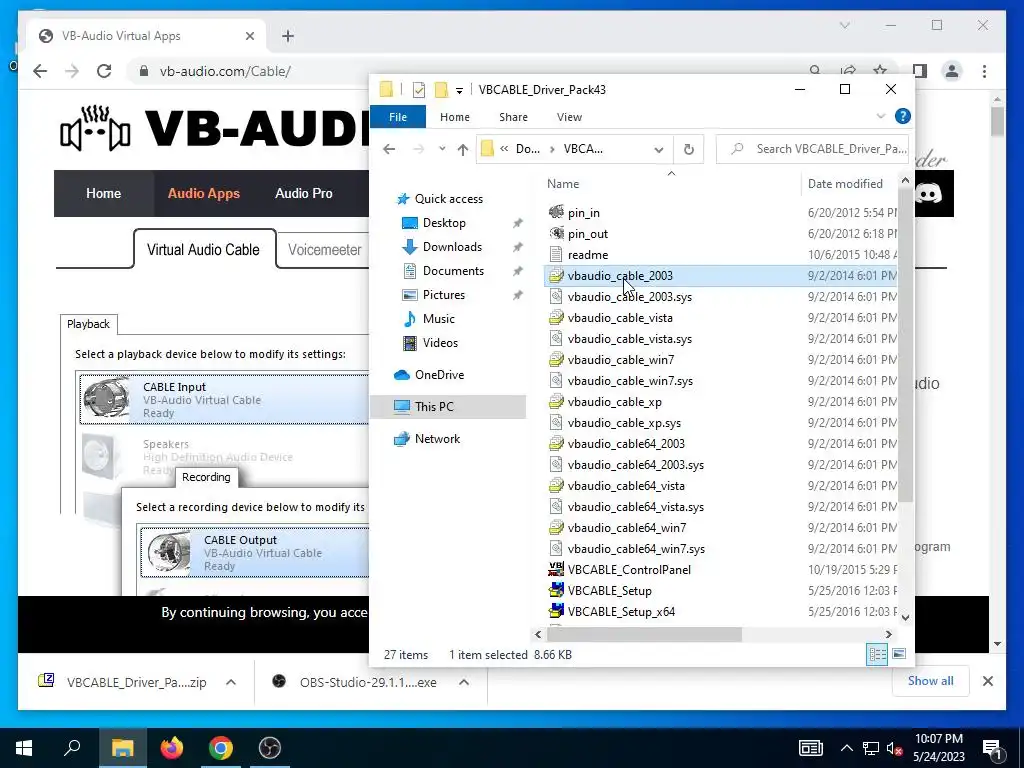Click the New folder quick access icon
The height and width of the screenshot is (768, 1024).
[441, 89]
